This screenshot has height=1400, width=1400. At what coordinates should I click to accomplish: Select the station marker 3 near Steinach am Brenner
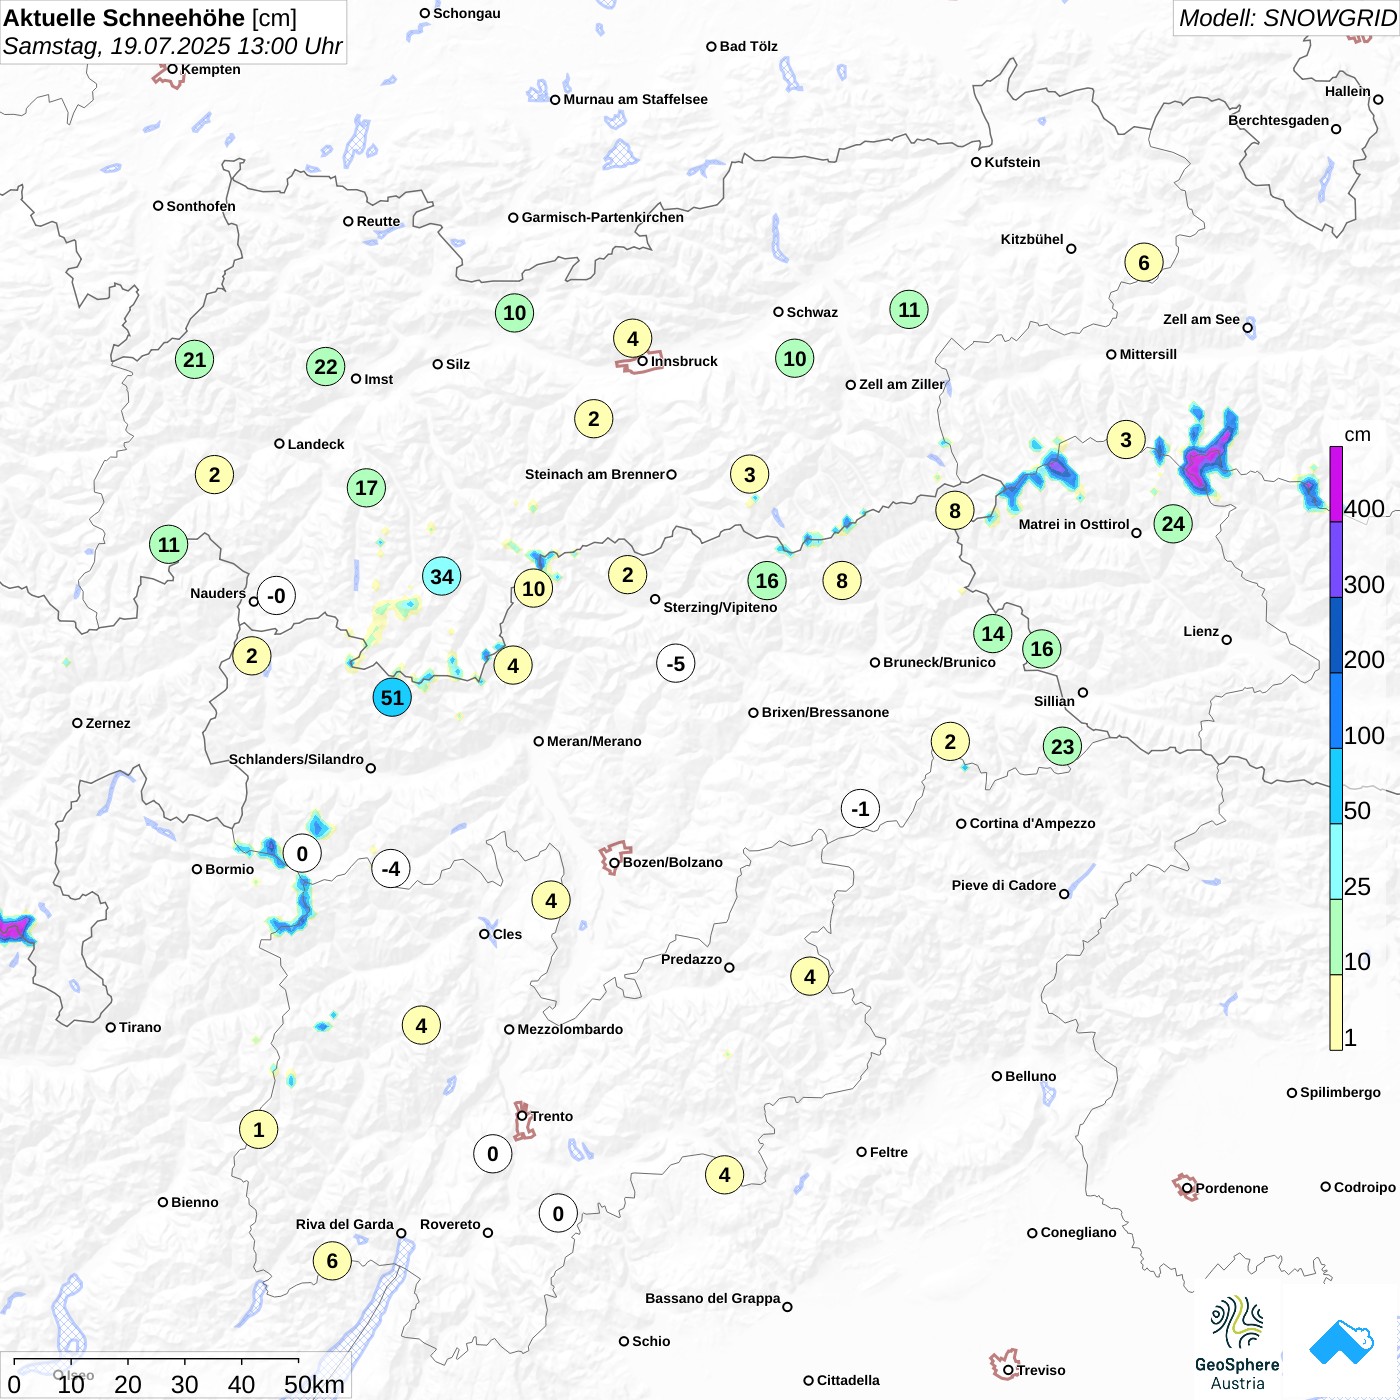coord(749,474)
